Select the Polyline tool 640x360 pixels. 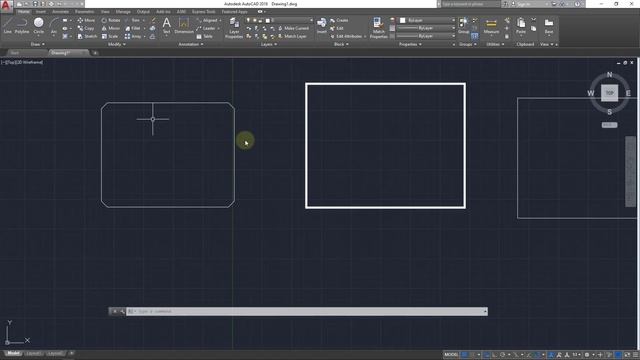(22, 25)
